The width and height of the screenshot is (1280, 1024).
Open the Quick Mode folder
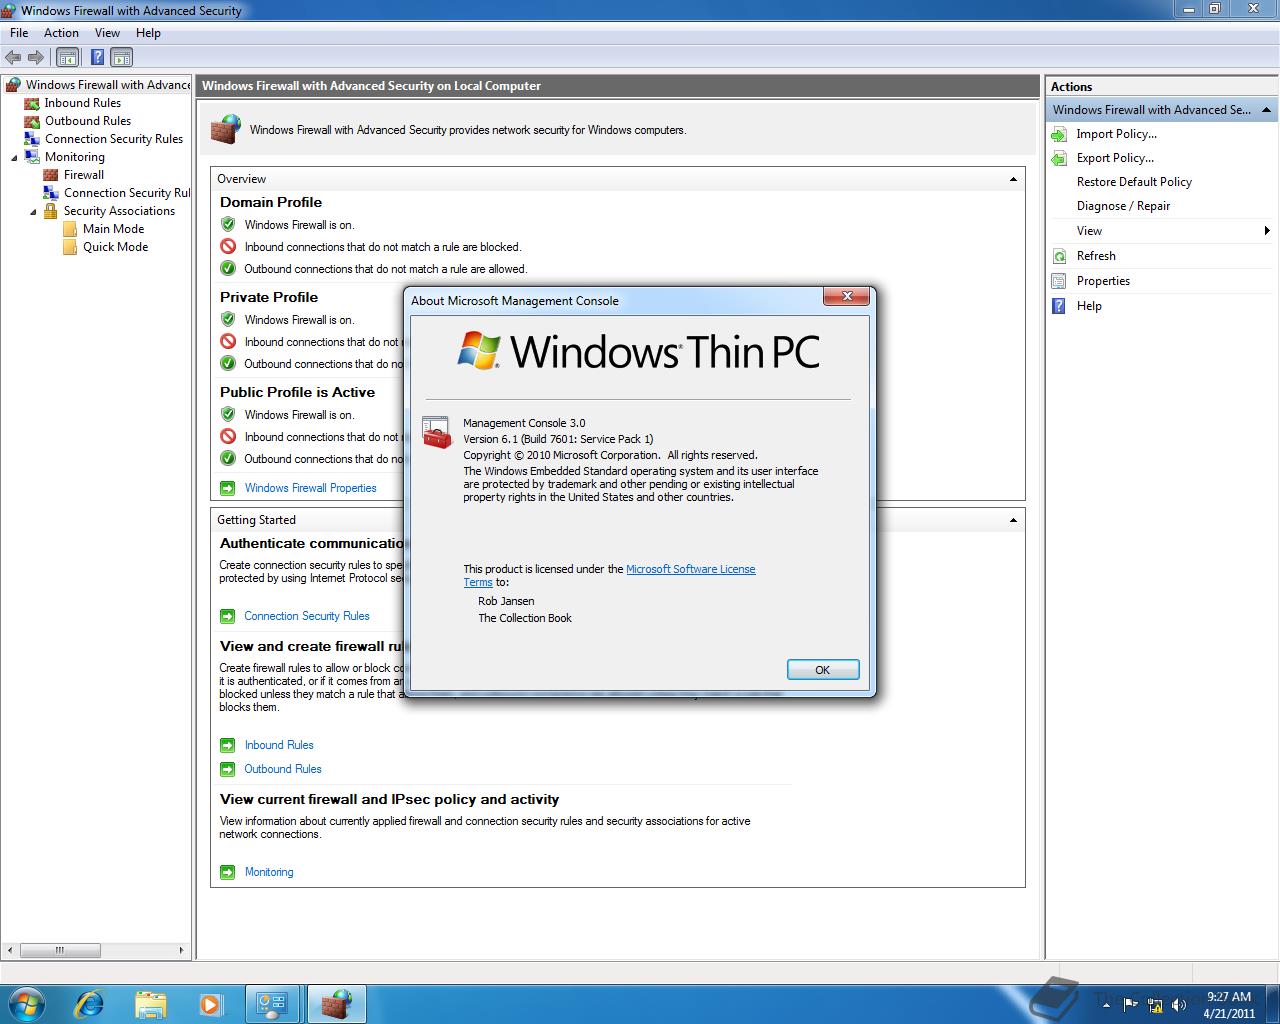click(115, 247)
